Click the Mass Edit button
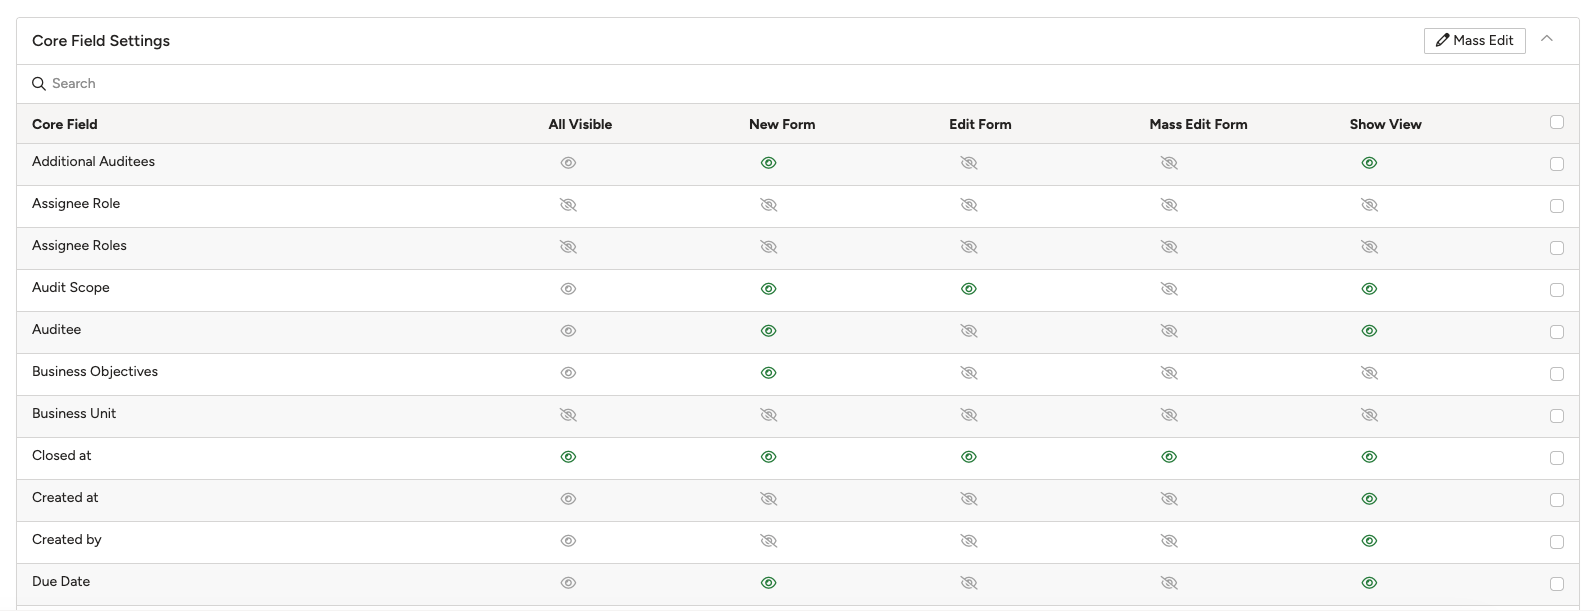 click(1474, 41)
